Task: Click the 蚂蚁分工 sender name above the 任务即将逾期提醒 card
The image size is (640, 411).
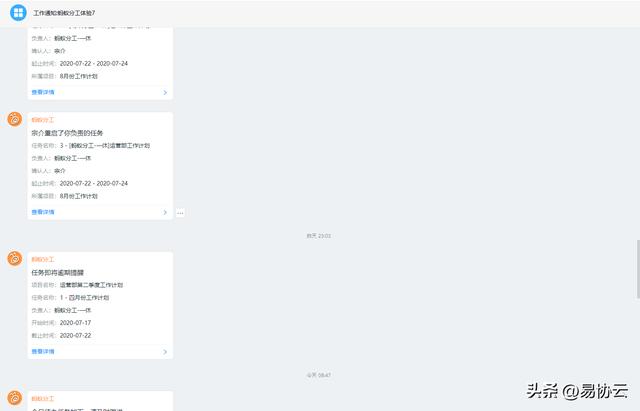Action: pyautogui.click(x=43, y=259)
